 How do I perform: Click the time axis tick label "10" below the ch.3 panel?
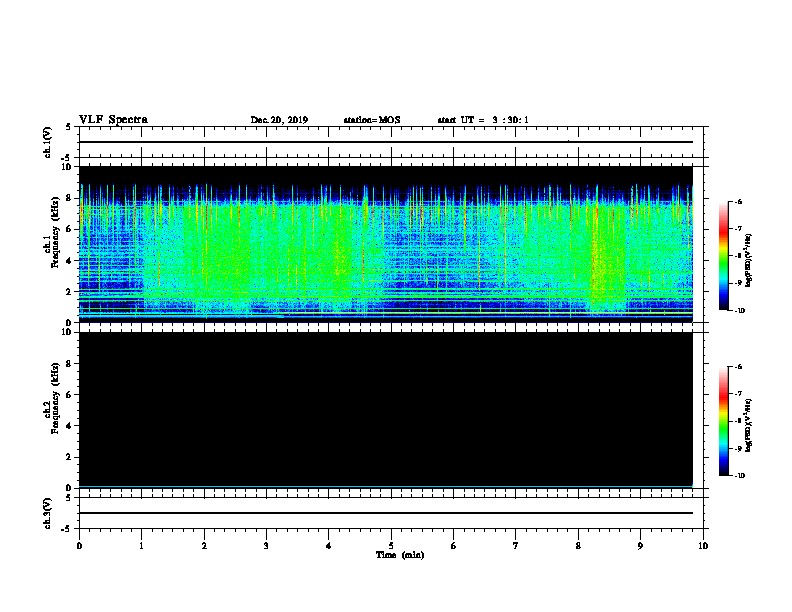(x=703, y=546)
